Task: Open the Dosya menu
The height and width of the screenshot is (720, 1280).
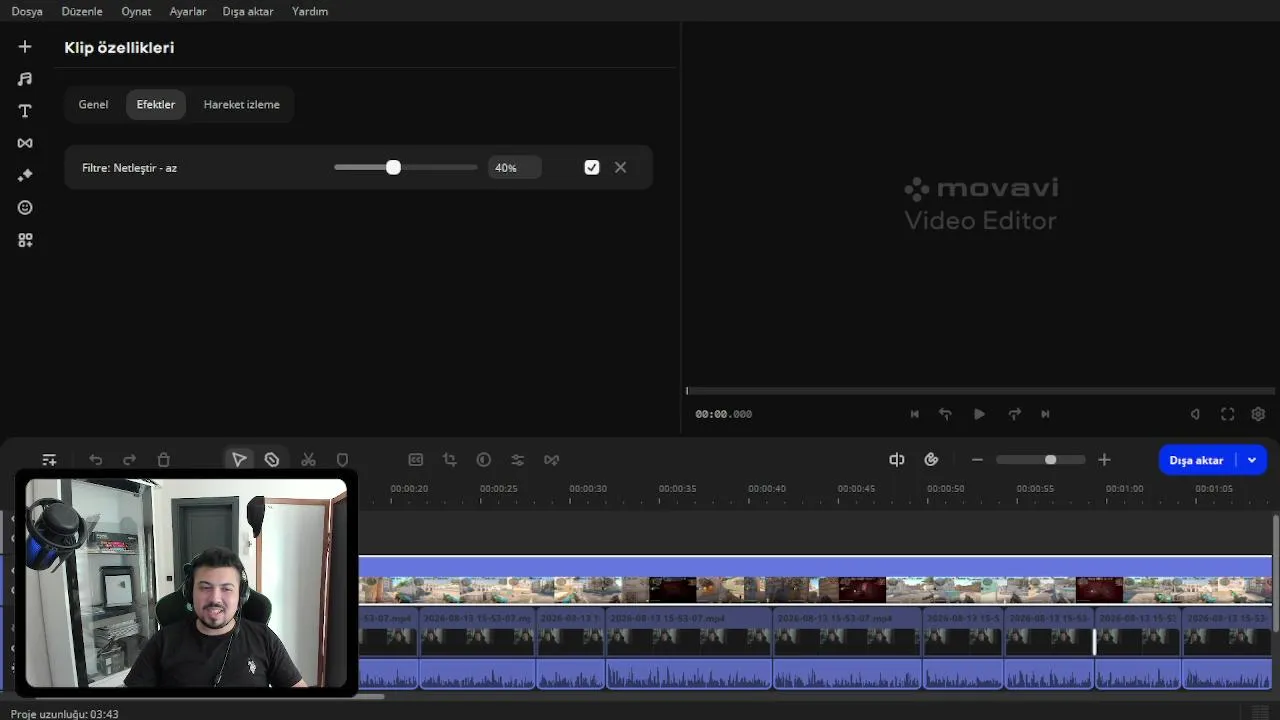Action: pos(27,11)
